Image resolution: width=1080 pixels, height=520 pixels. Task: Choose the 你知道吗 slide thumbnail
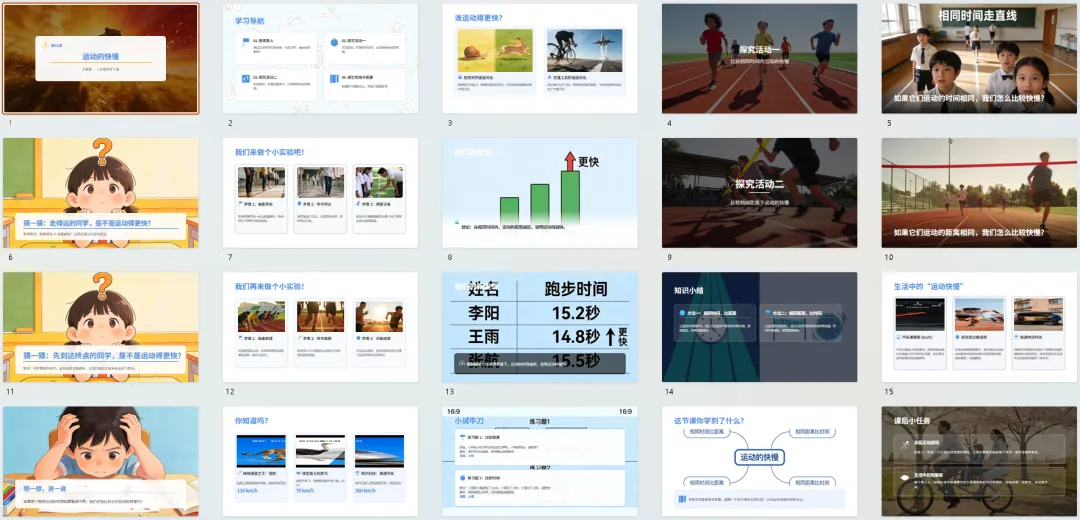point(320,461)
